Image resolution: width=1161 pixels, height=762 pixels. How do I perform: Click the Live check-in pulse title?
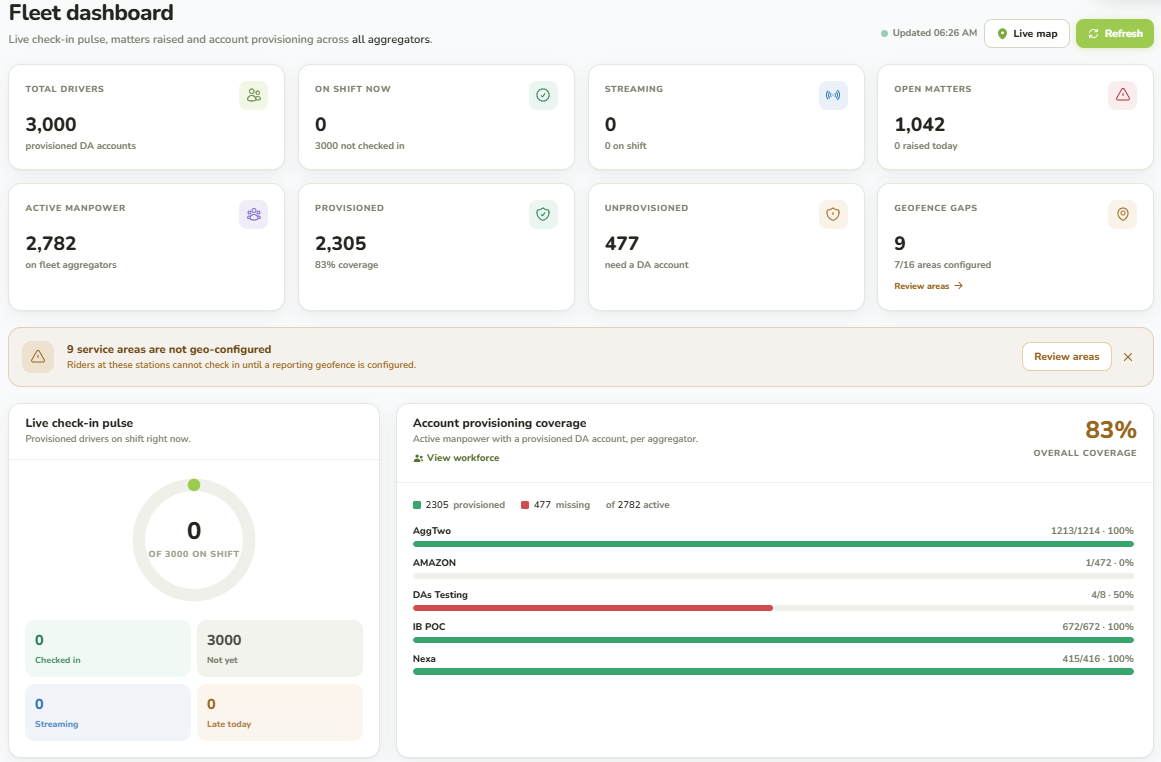(79, 423)
